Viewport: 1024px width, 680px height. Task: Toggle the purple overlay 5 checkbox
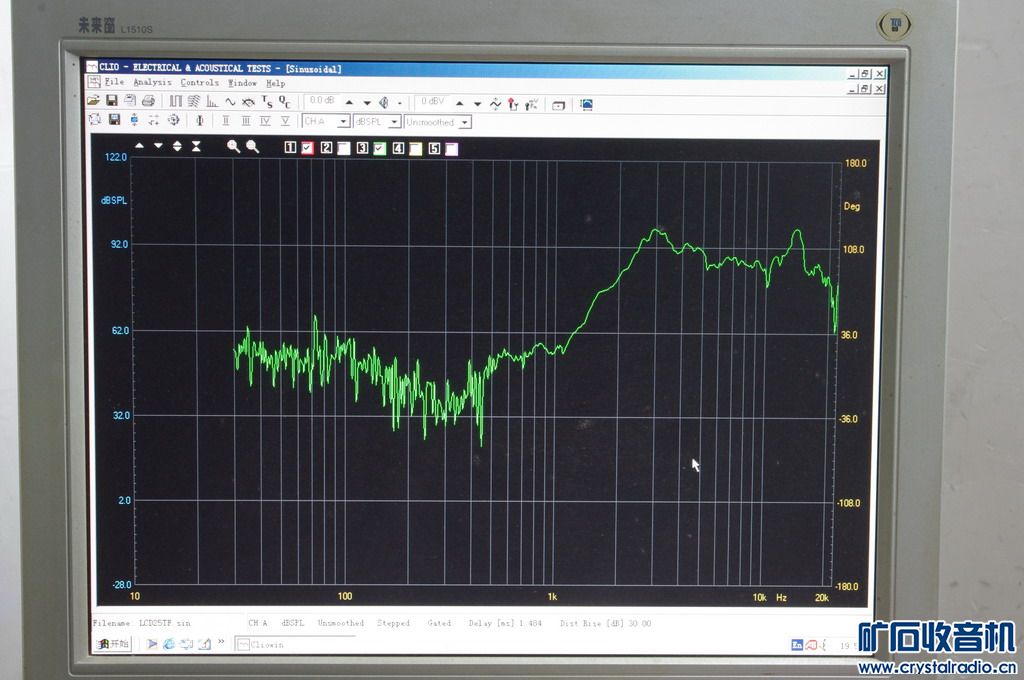pyautogui.click(x=451, y=149)
